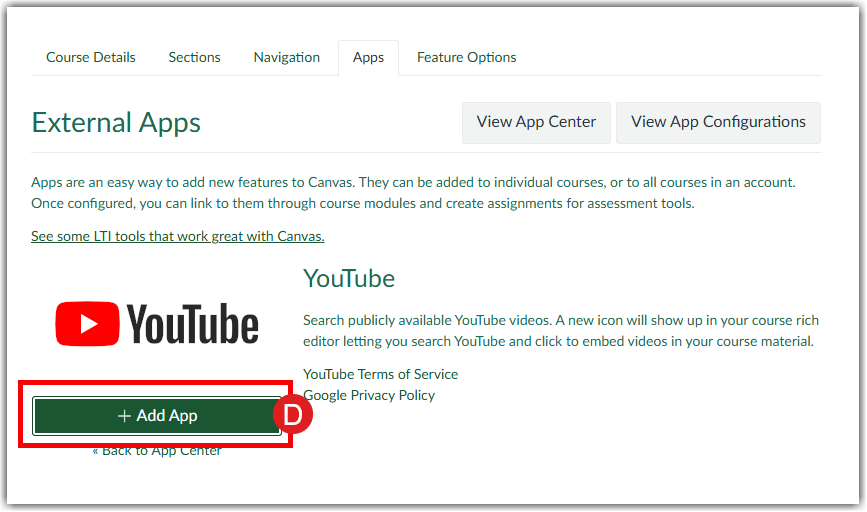
Task: Open the YouTube Terms of Service link
Action: click(381, 374)
